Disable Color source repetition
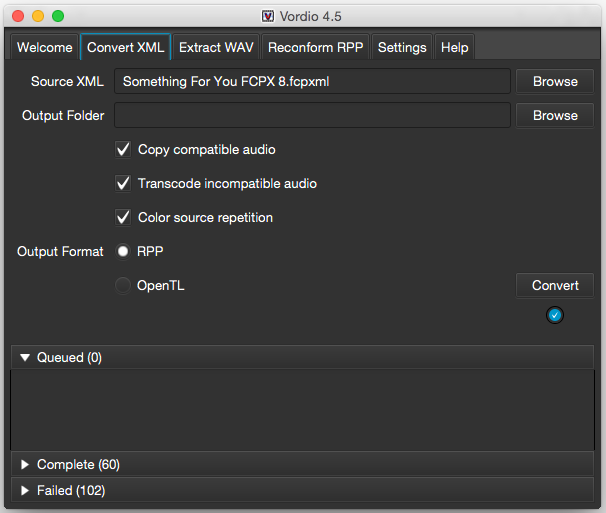 tap(123, 217)
